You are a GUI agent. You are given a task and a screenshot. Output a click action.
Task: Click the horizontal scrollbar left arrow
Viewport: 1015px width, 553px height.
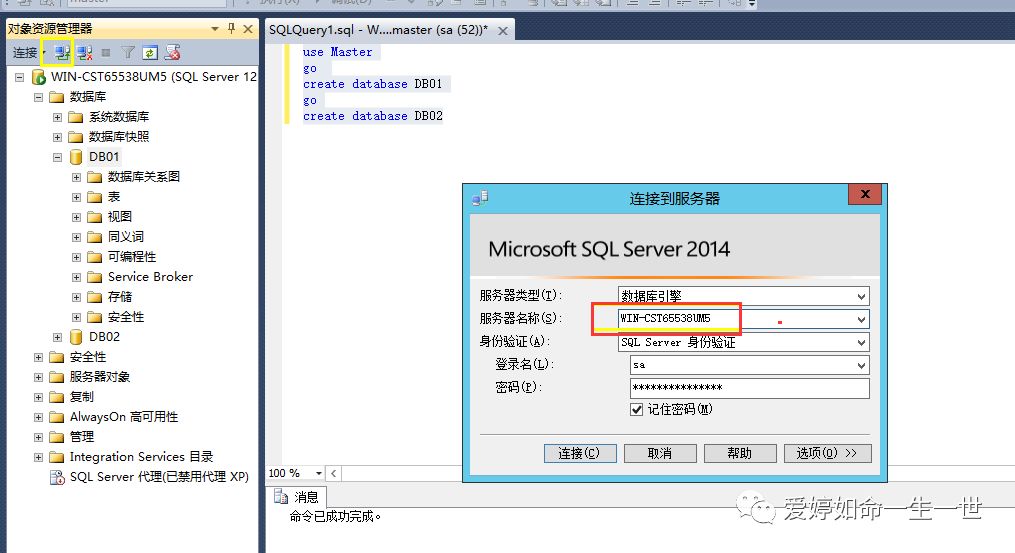333,473
